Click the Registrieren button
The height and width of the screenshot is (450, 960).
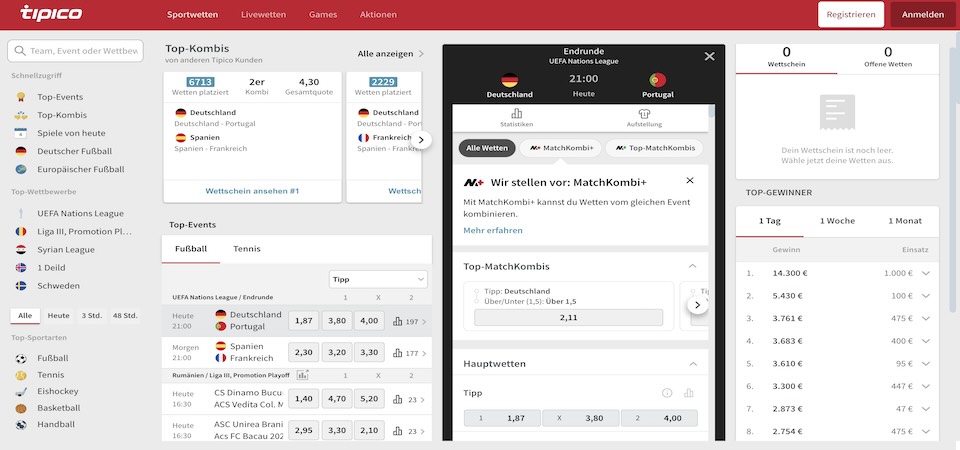tap(851, 15)
